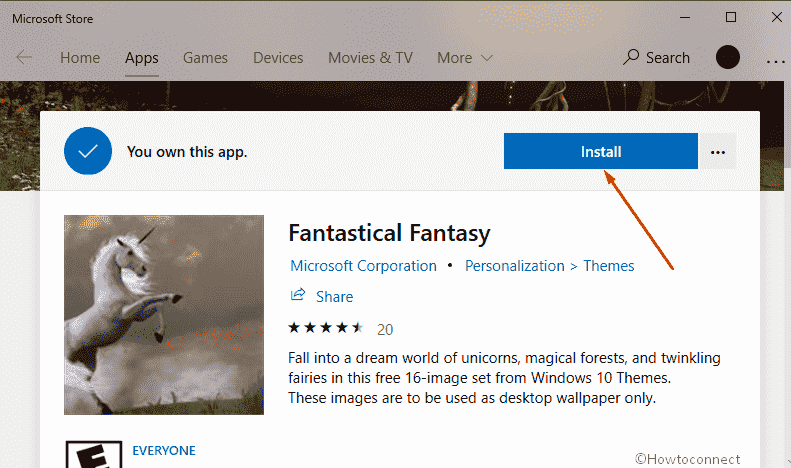Click the share arrow icon
Viewport: 791px width, 468px height.
pos(298,295)
